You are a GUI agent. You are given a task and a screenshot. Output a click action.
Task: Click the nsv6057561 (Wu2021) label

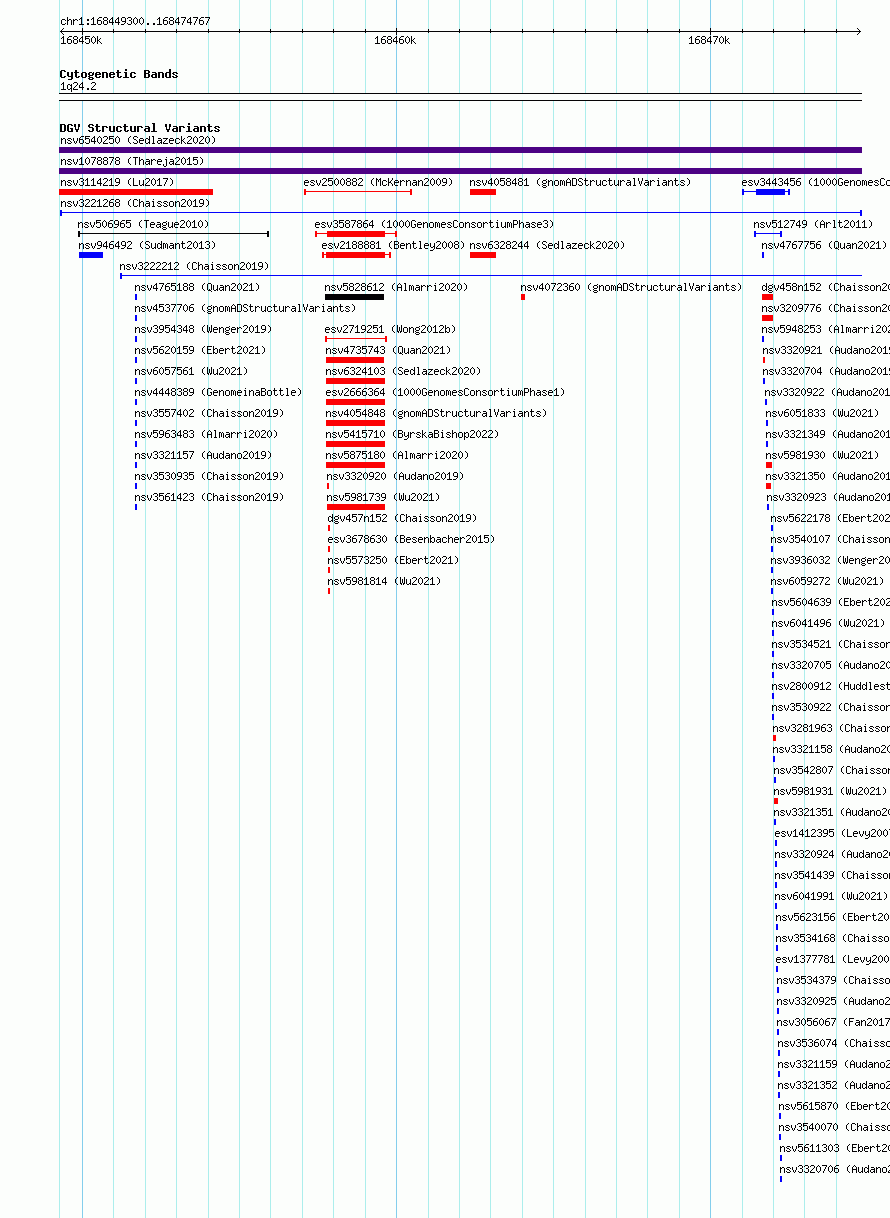click(191, 371)
